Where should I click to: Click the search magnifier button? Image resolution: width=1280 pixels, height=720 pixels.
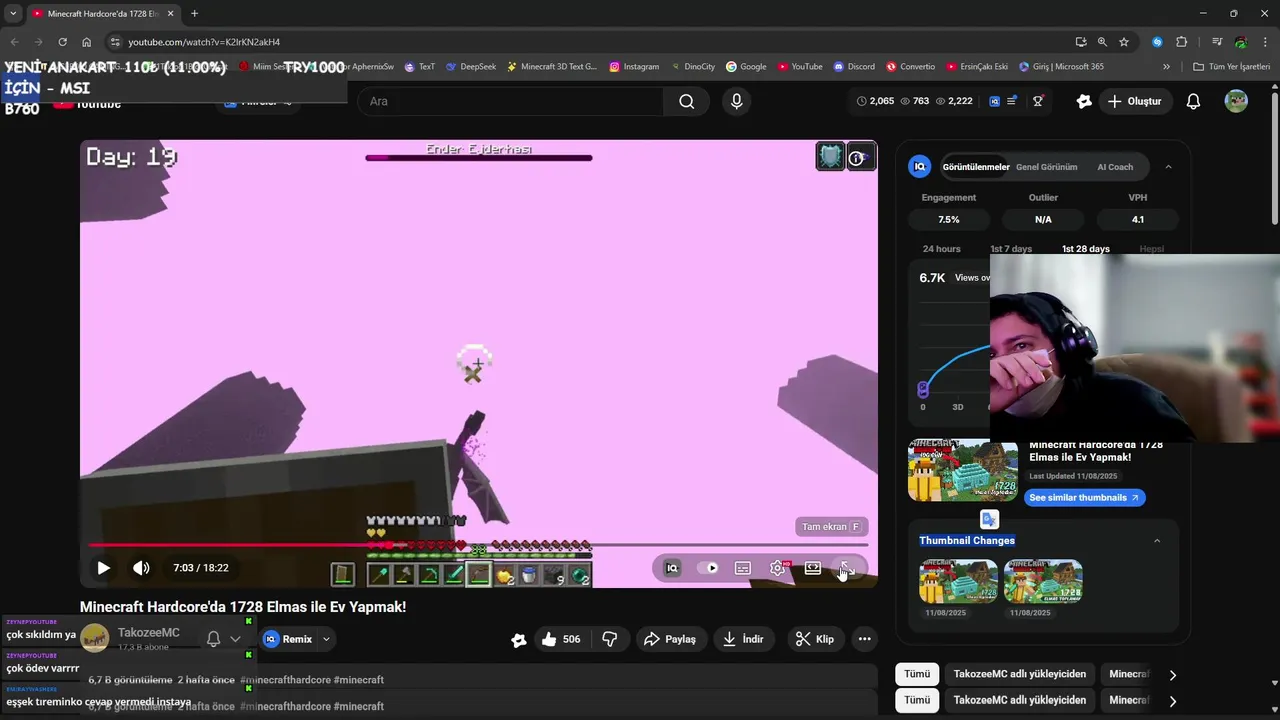686,101
